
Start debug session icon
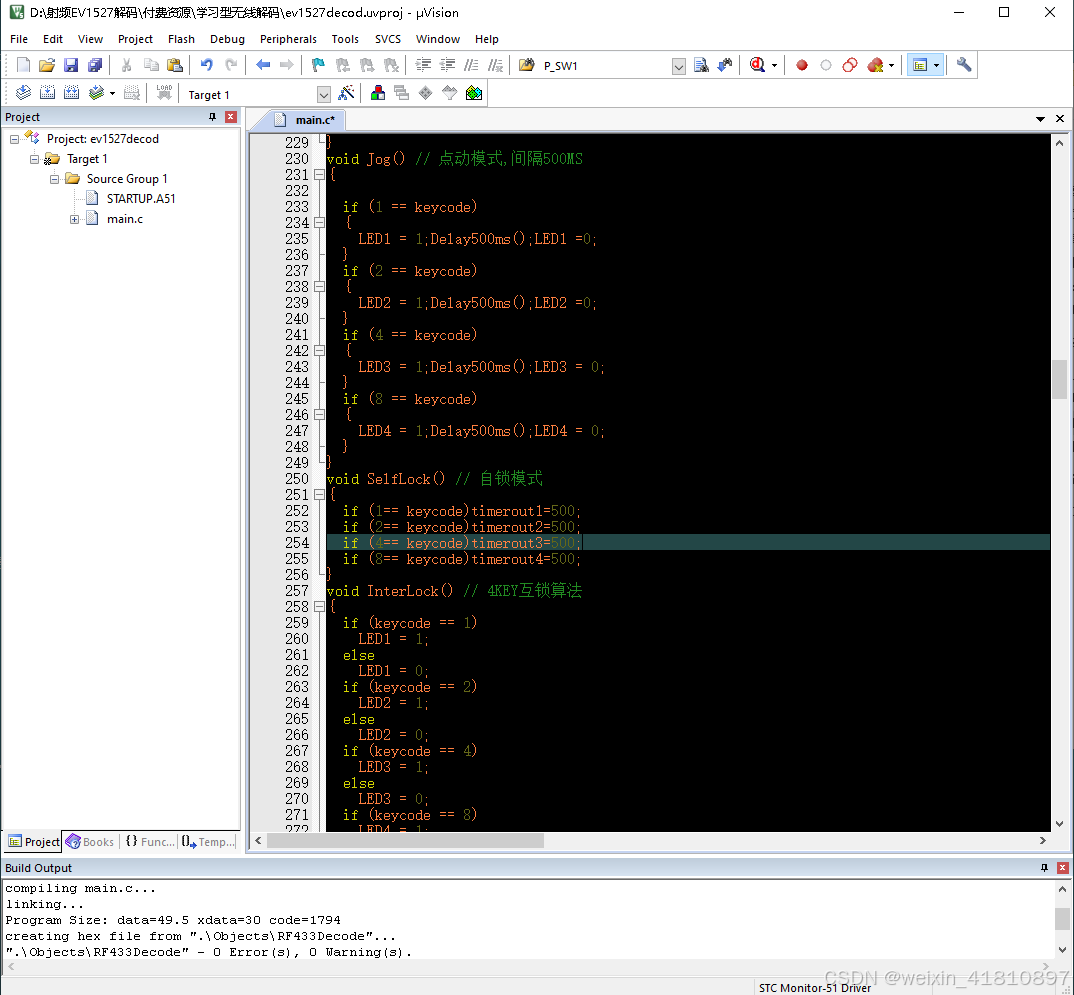757,65
